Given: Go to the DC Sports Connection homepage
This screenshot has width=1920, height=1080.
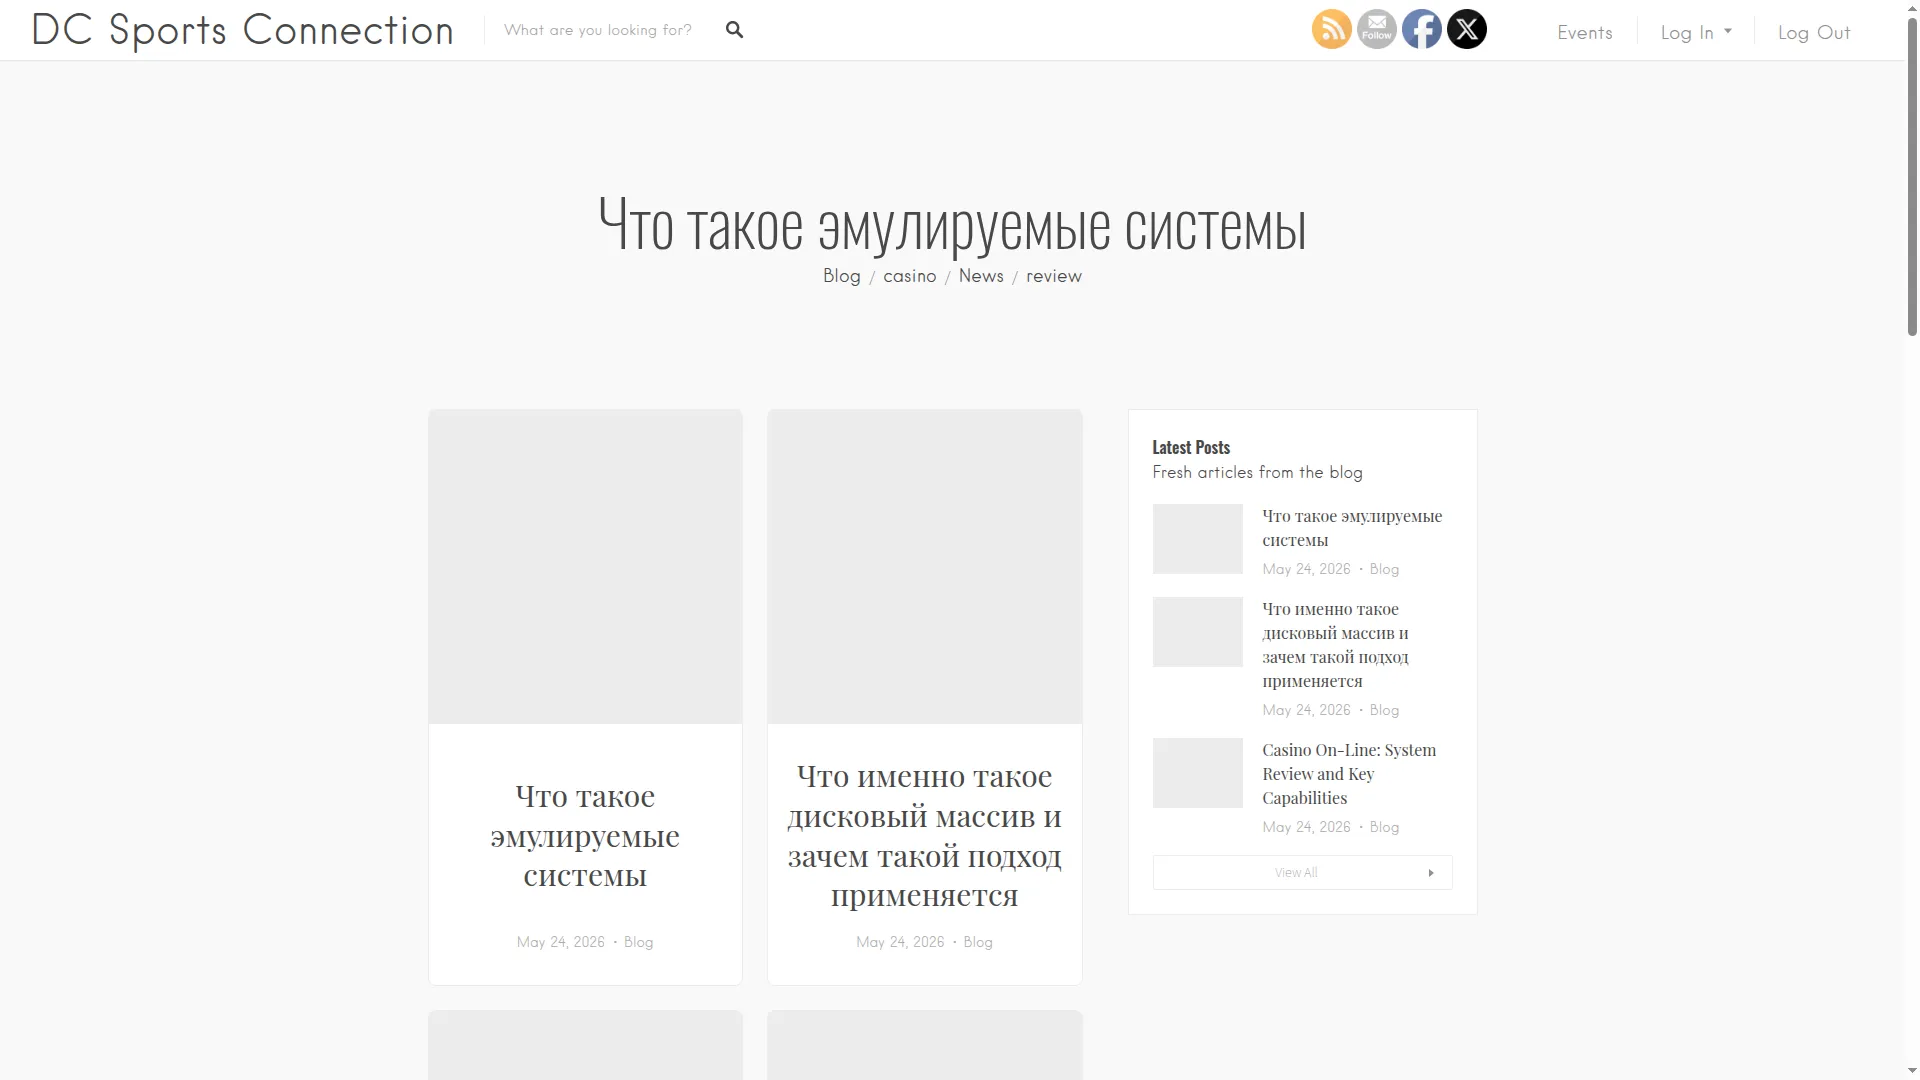Looking at the screenshot, I should 243,30.
